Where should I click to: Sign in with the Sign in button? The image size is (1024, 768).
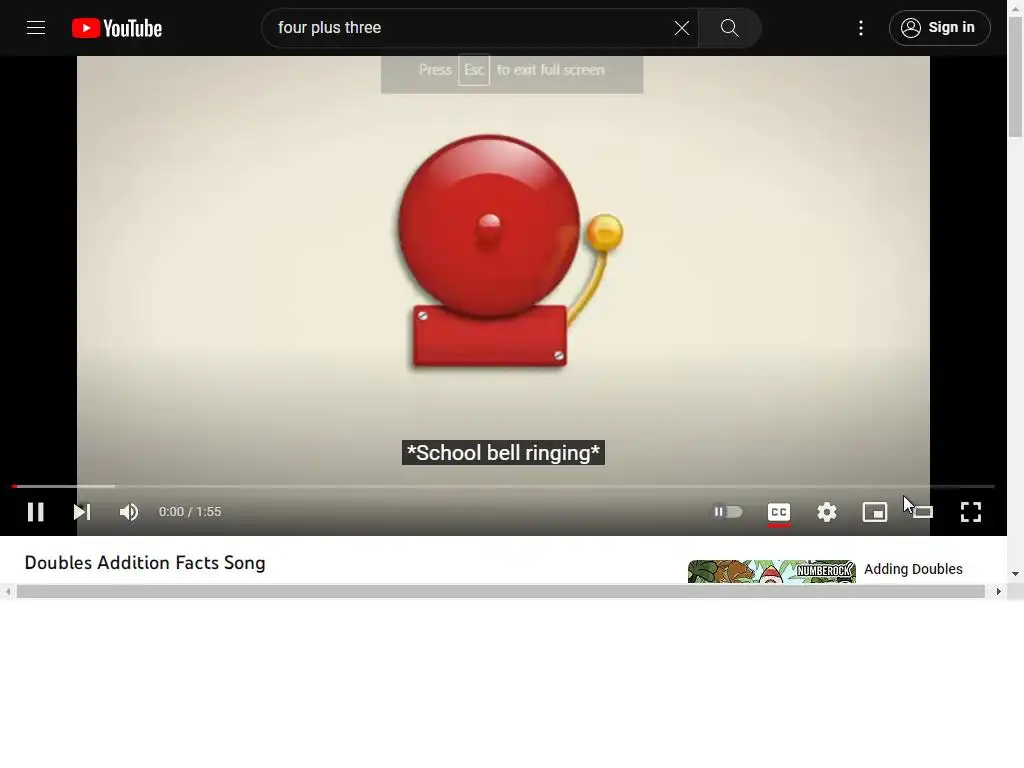click(939, 28)
